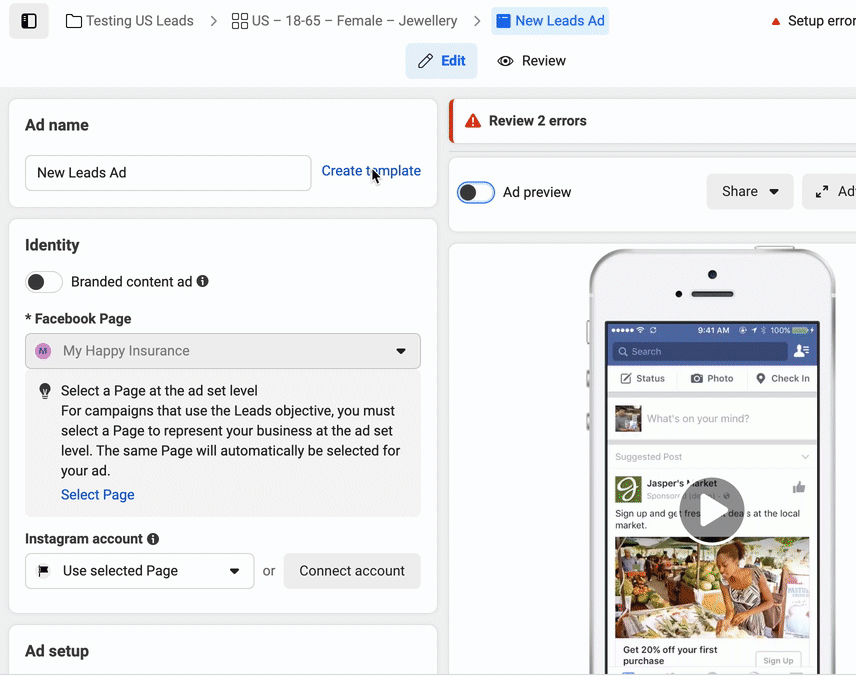Click the red warning triangle in Review errors

[471, 121]
